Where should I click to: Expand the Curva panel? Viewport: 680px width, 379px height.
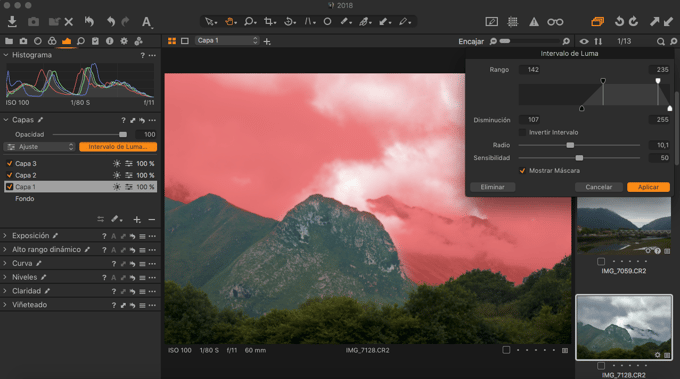coord(5,263)
